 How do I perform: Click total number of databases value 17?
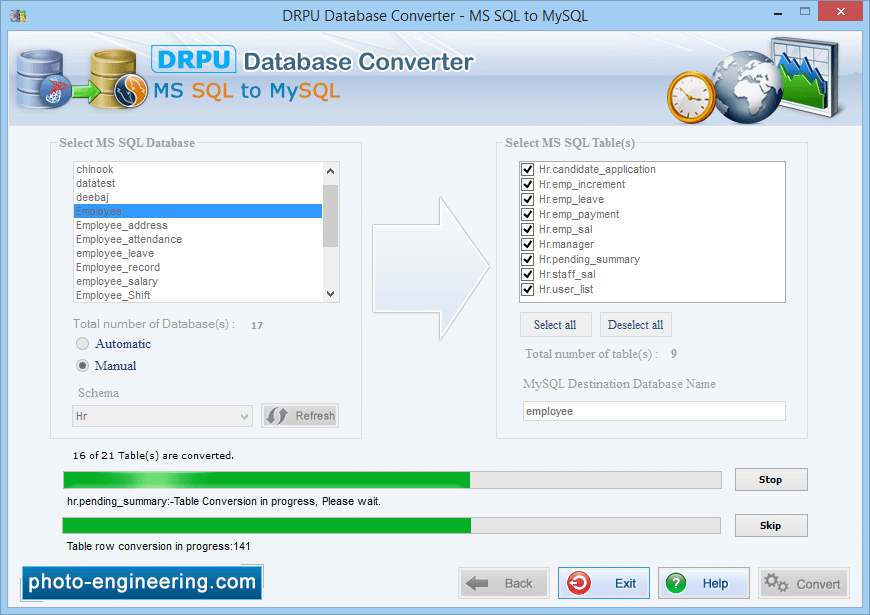coord(257,325)
